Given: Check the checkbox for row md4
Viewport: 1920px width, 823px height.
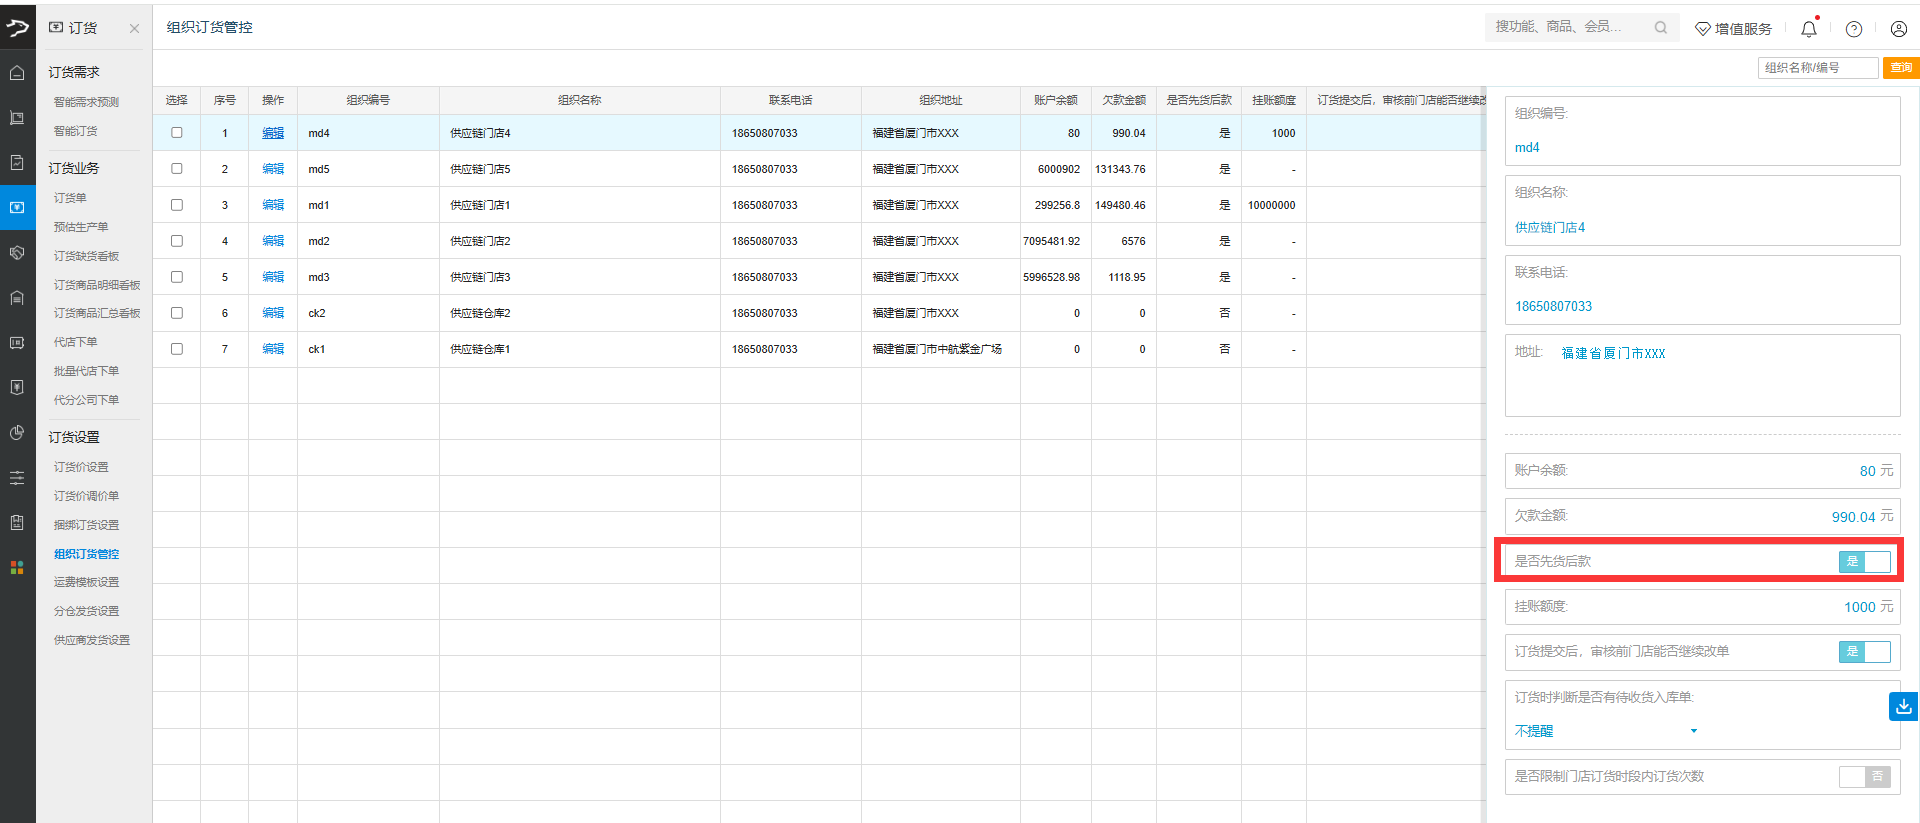Looking at the screenshot, I should pos(177,133).
